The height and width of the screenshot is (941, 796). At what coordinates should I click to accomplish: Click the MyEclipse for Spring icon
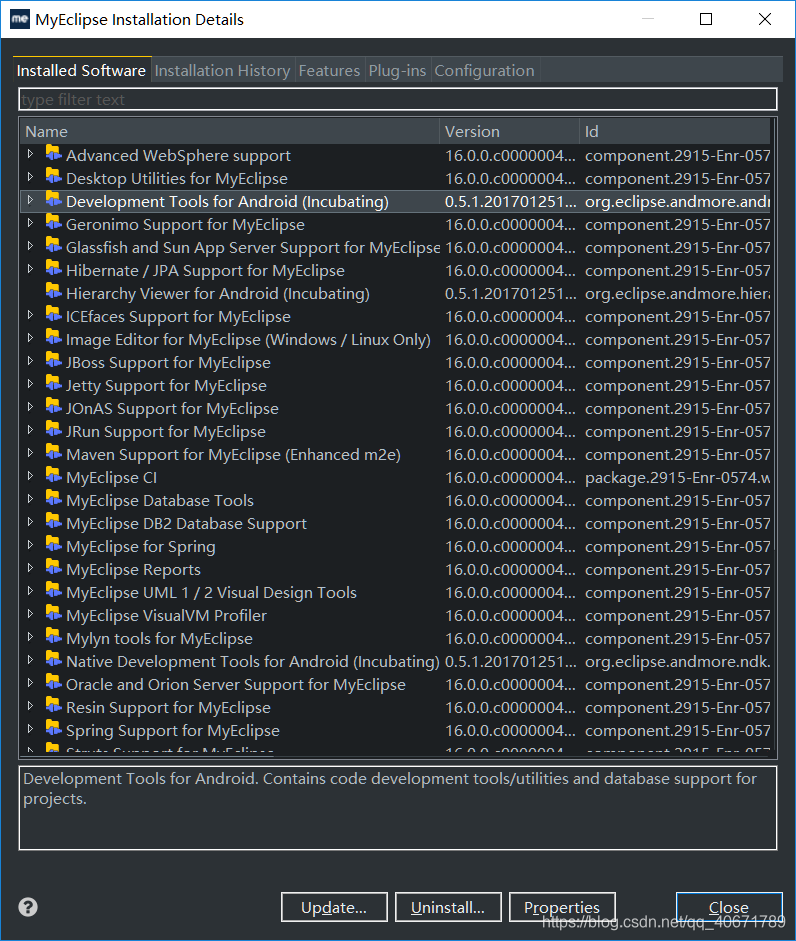tap(53, 545)
